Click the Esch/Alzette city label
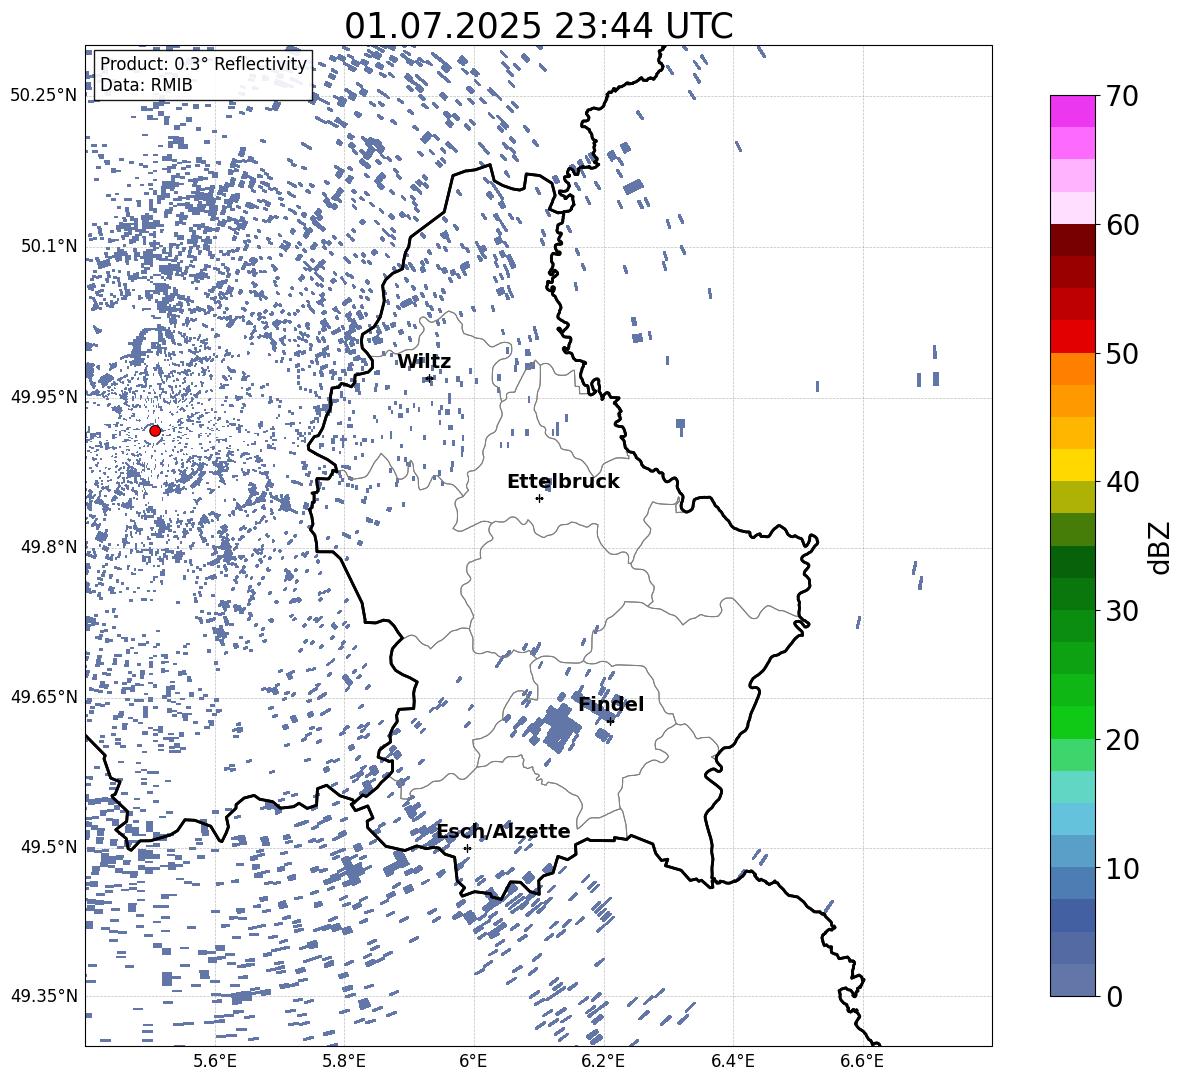 pos(504,831)
